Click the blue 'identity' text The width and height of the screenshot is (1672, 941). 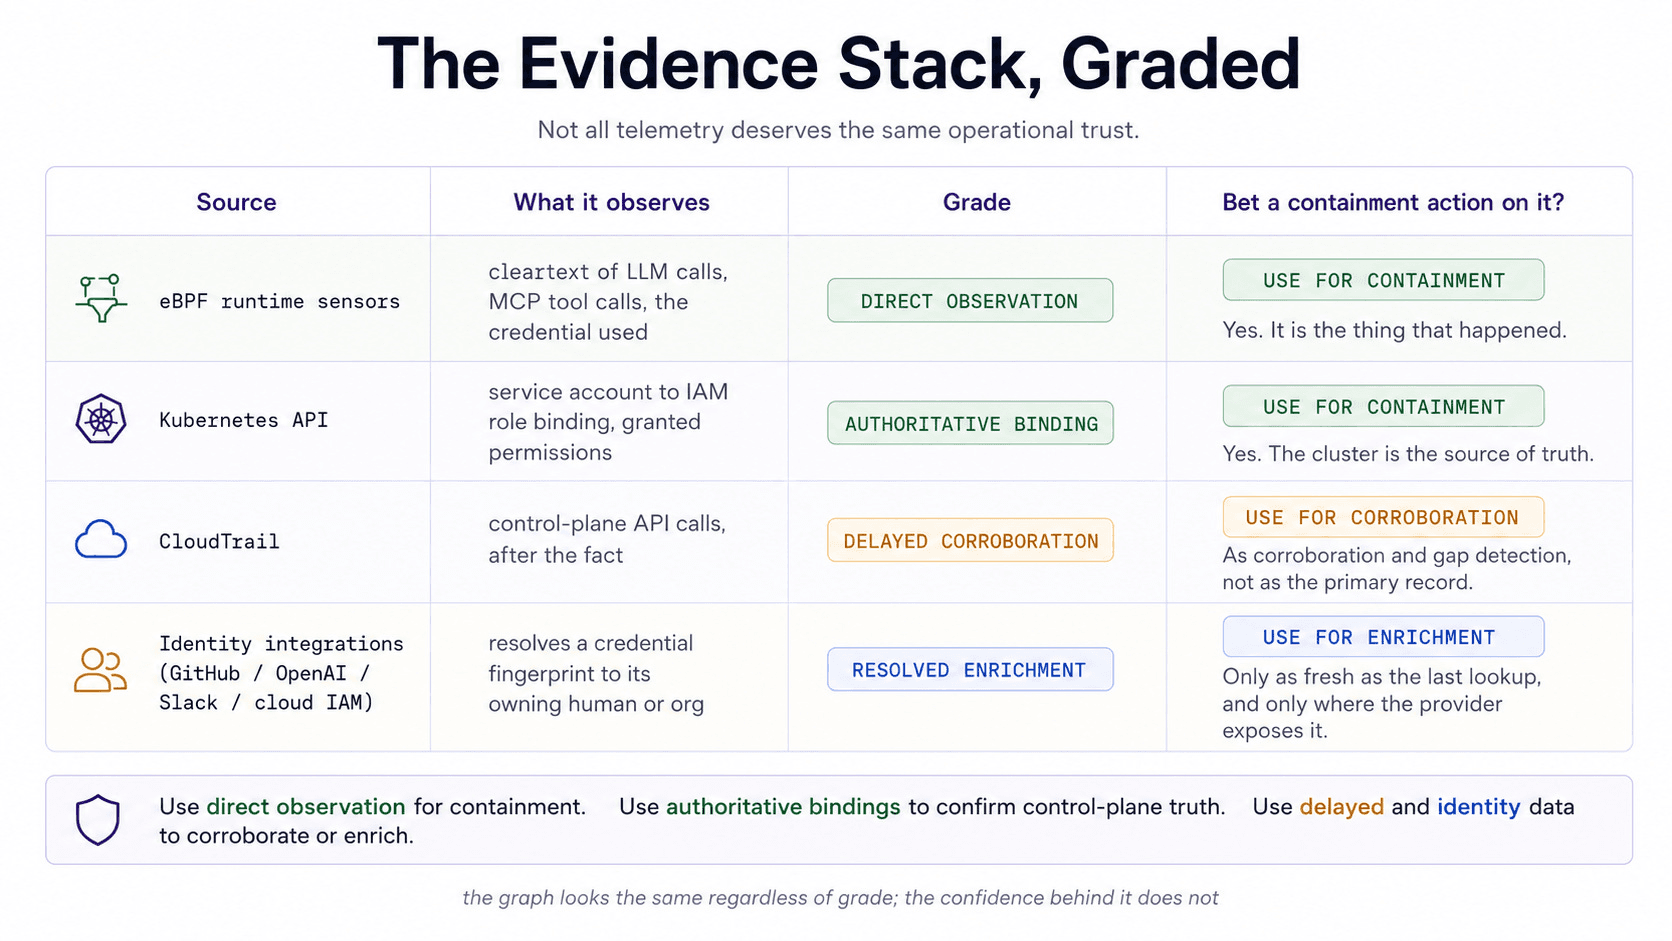tap(1478, 806)
